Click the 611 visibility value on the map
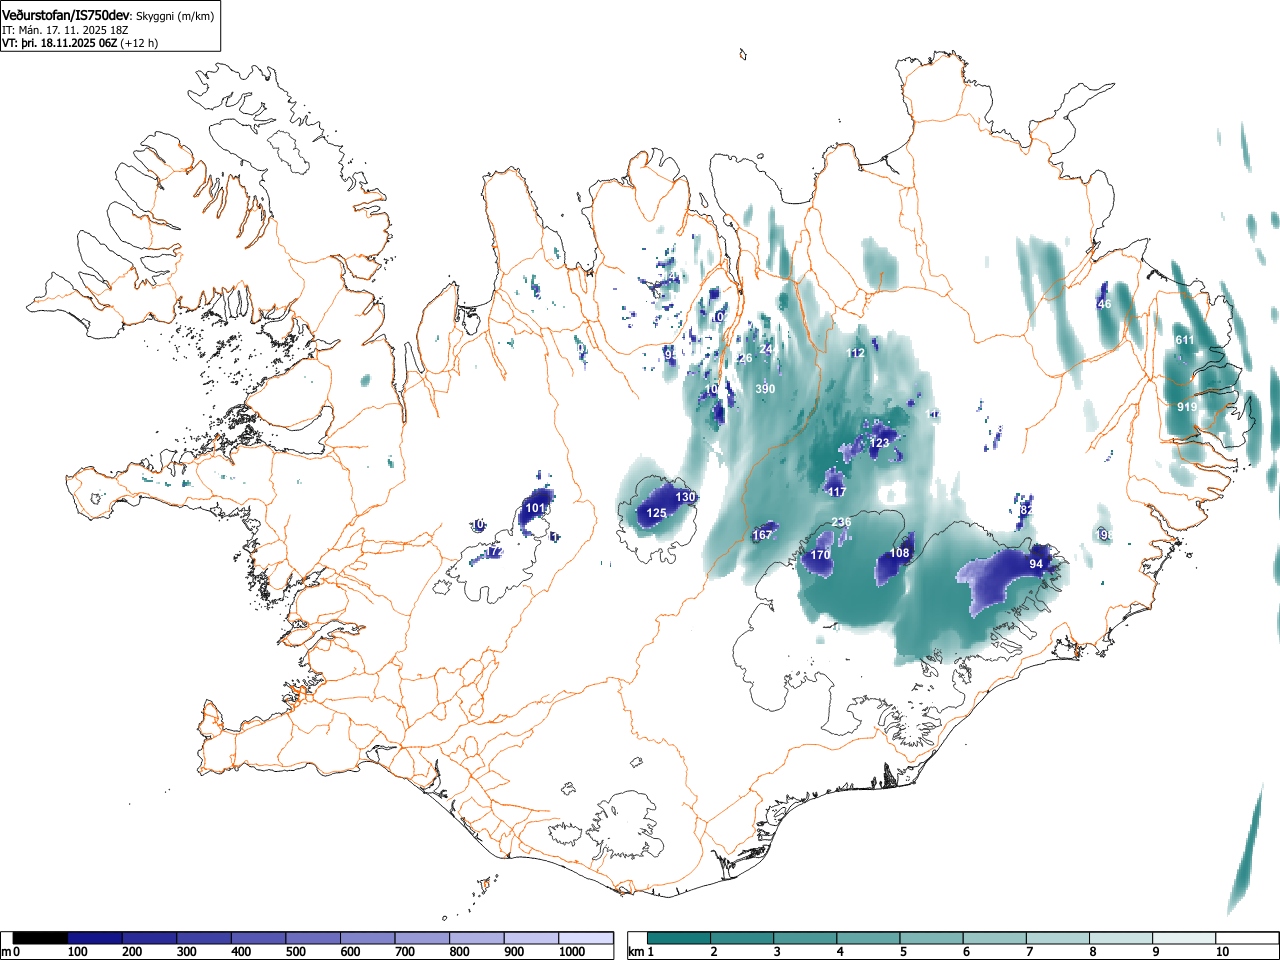The image size is (1280, 960). coord(1185,340)
